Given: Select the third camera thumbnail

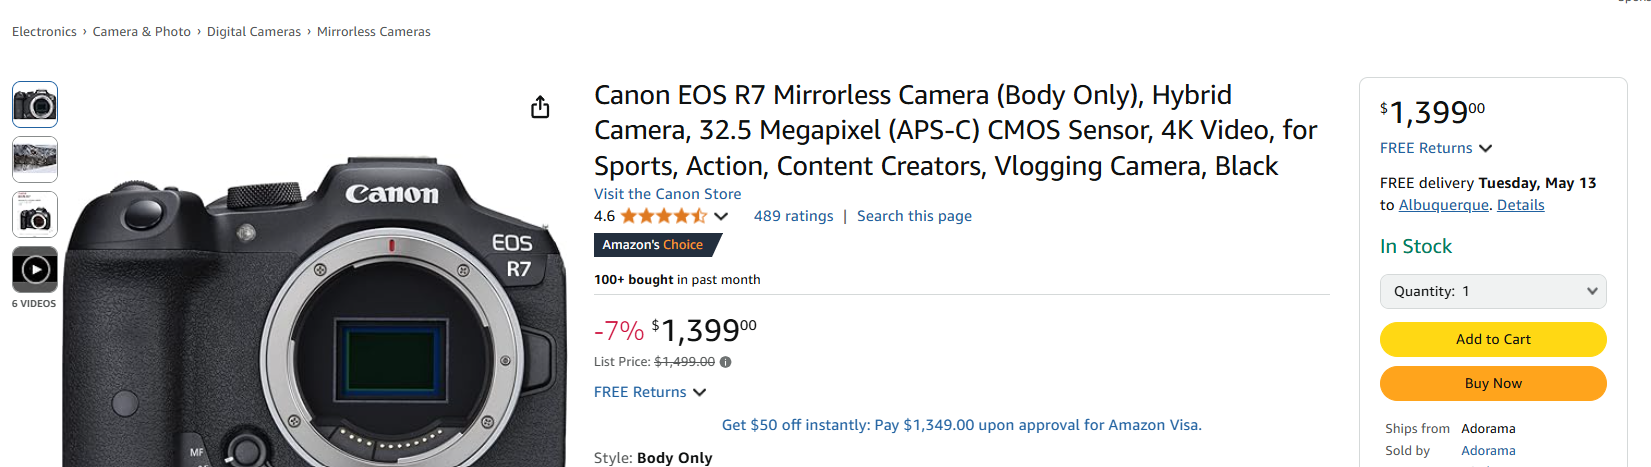Looking at the screenshot, I should click(x=35, y=214).
